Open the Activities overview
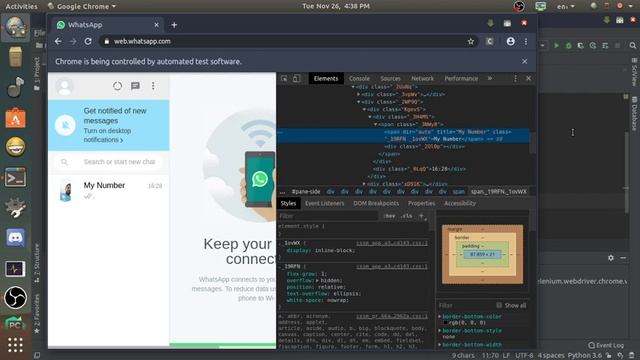640x360 pixels. click(21, 6)
